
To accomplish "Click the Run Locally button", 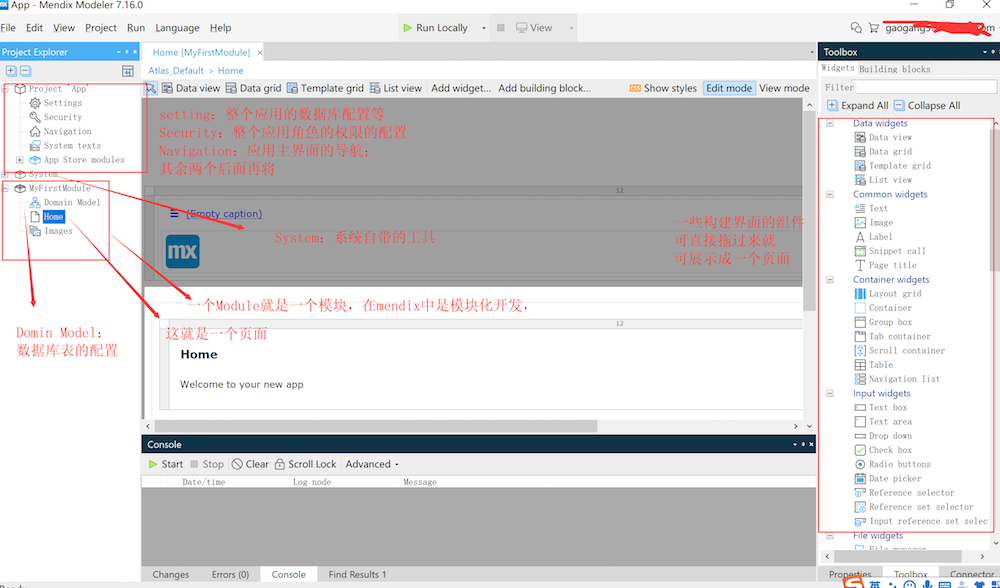I will click(436, 28).
